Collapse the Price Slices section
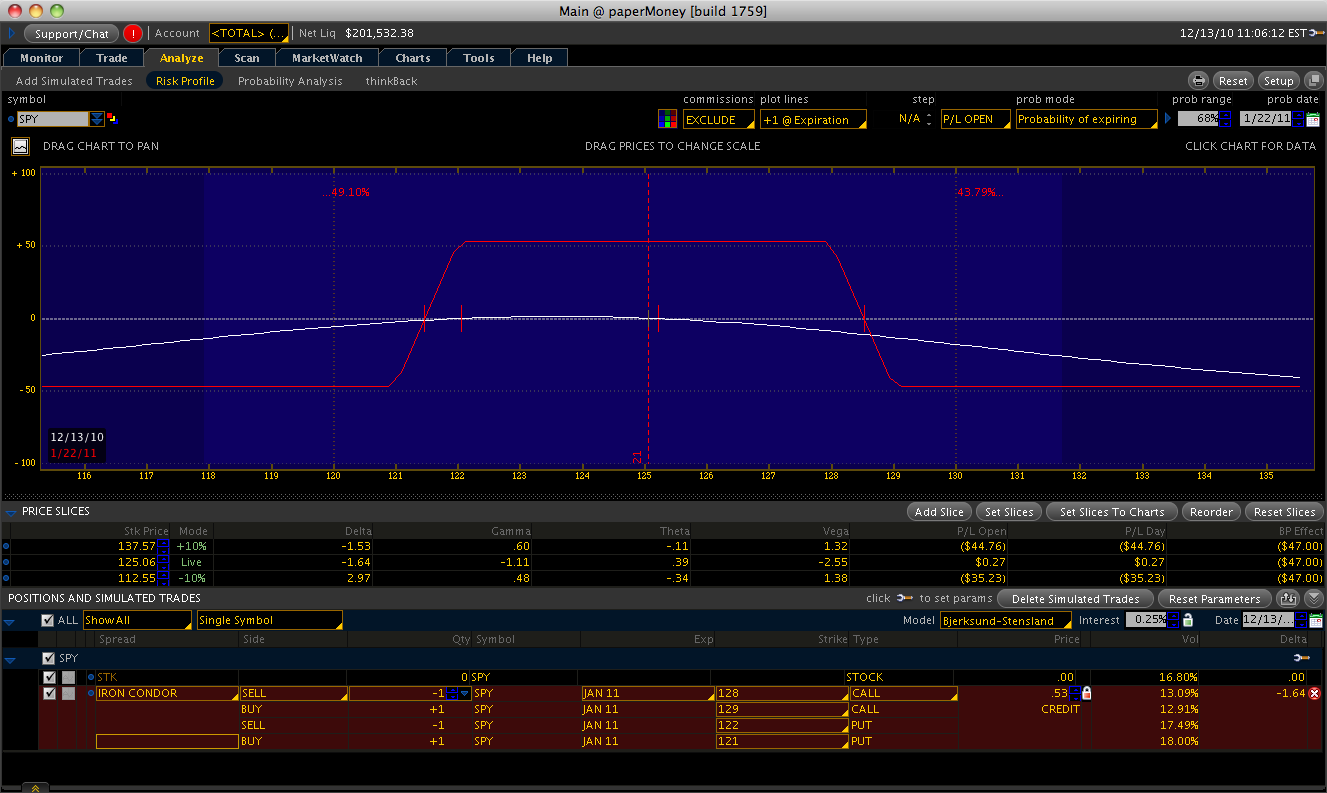Image resolution: width=1327 pixels, height=793 pixels. pyautogui.click(x=11, y=512)
